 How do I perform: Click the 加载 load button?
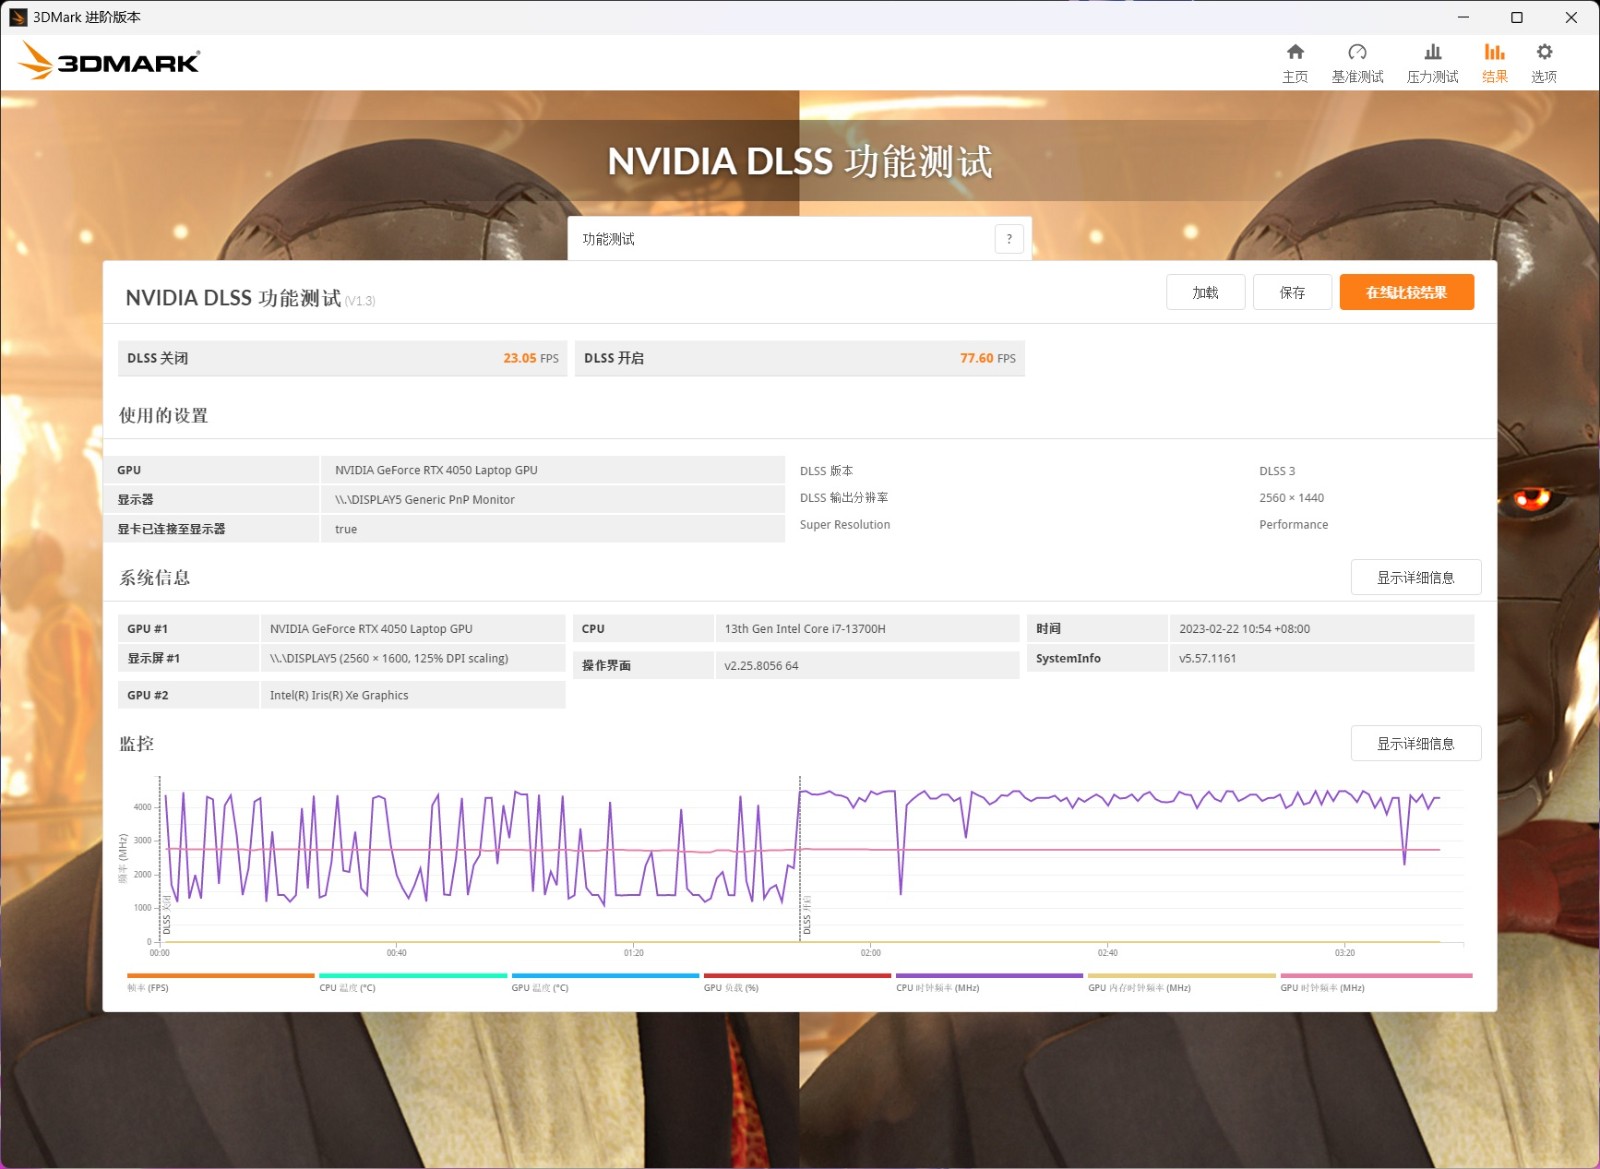pyautogui.click(x=1205, y=292)
